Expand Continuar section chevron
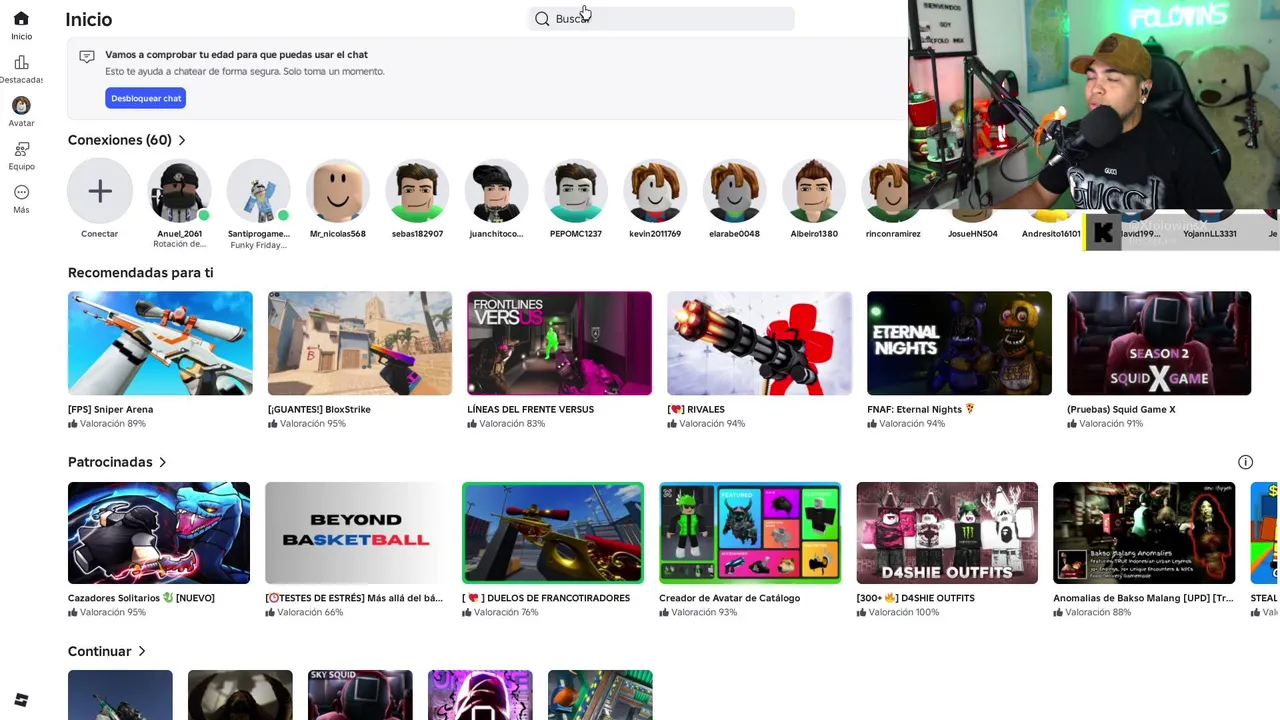 pos(142,651)
